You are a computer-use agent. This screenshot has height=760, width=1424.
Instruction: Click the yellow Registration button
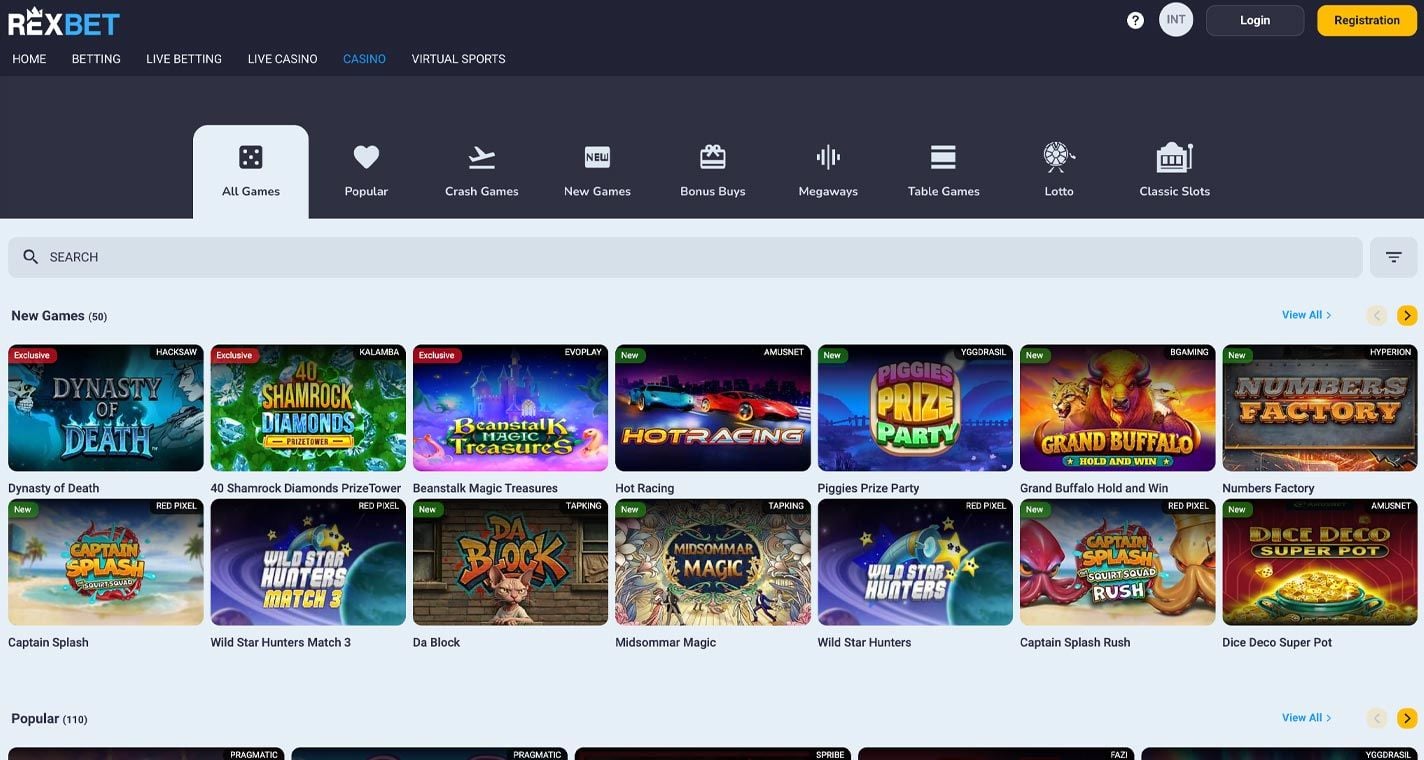pyautogui.click(x=1367, y=20)
